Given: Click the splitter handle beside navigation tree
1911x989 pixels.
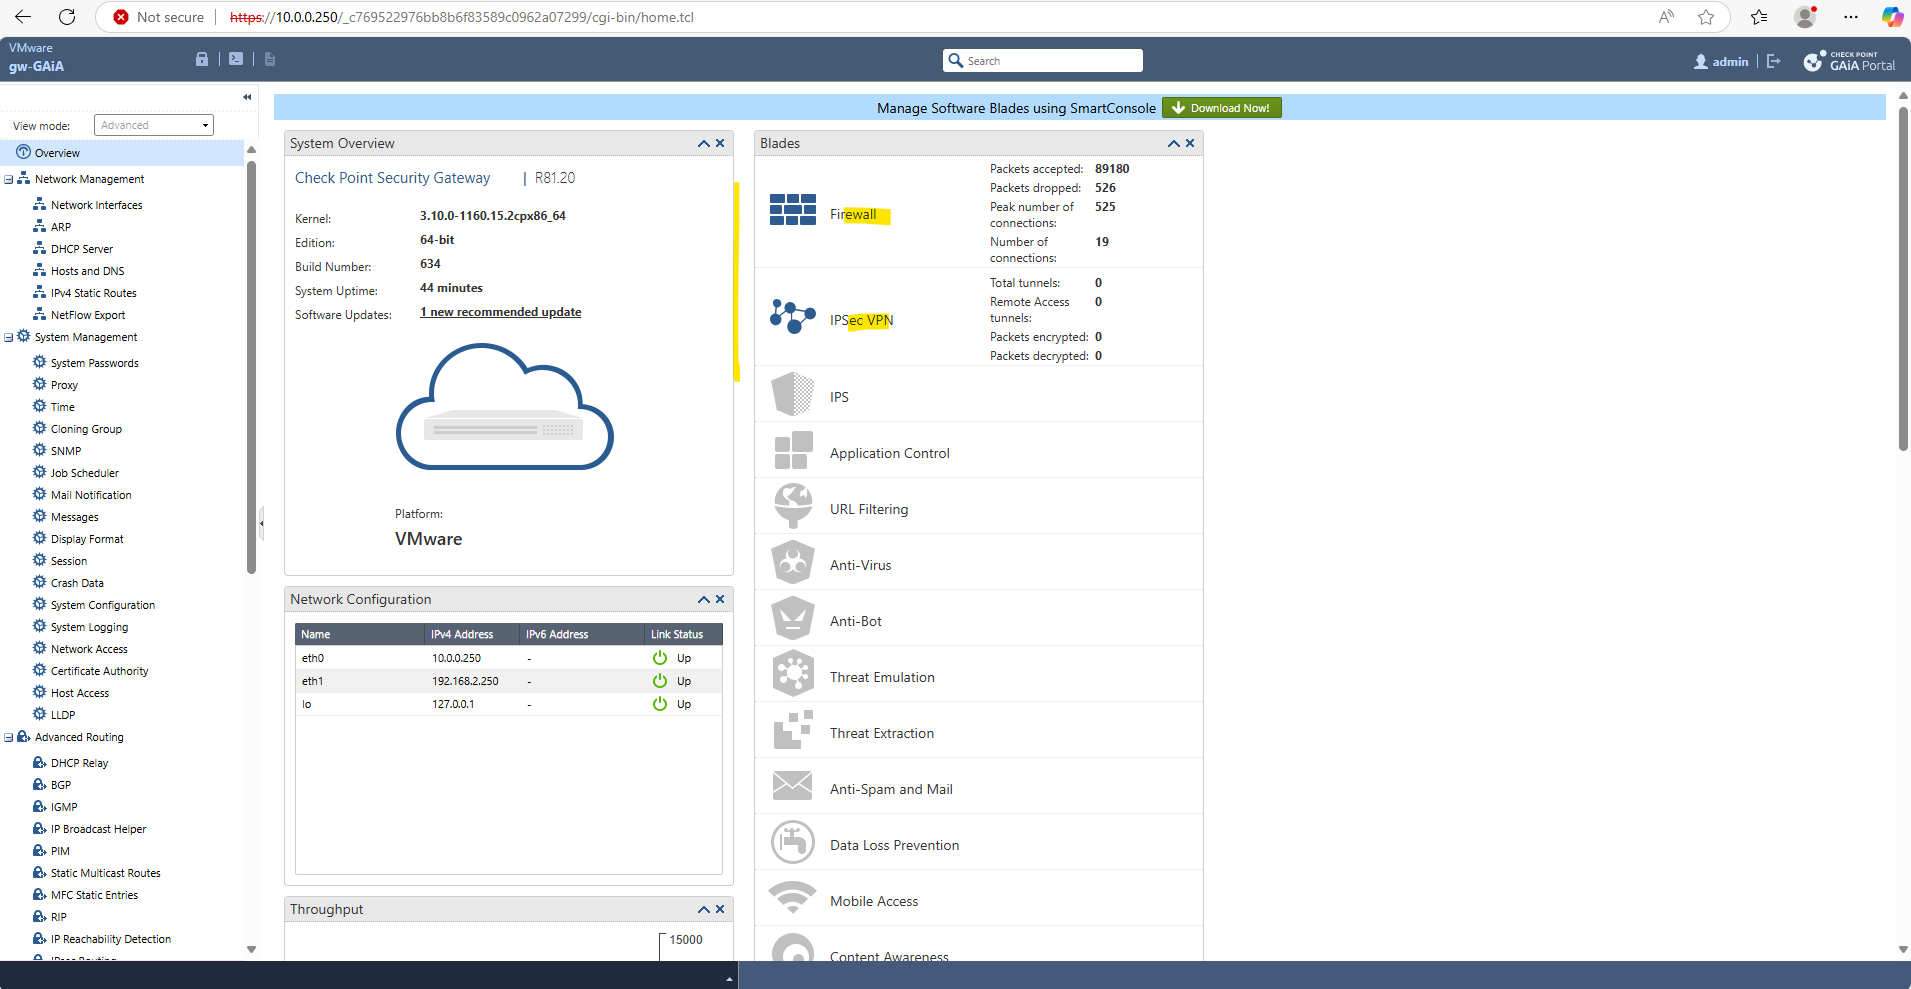Looking at the screenshot, I should (x=261, y=522).
